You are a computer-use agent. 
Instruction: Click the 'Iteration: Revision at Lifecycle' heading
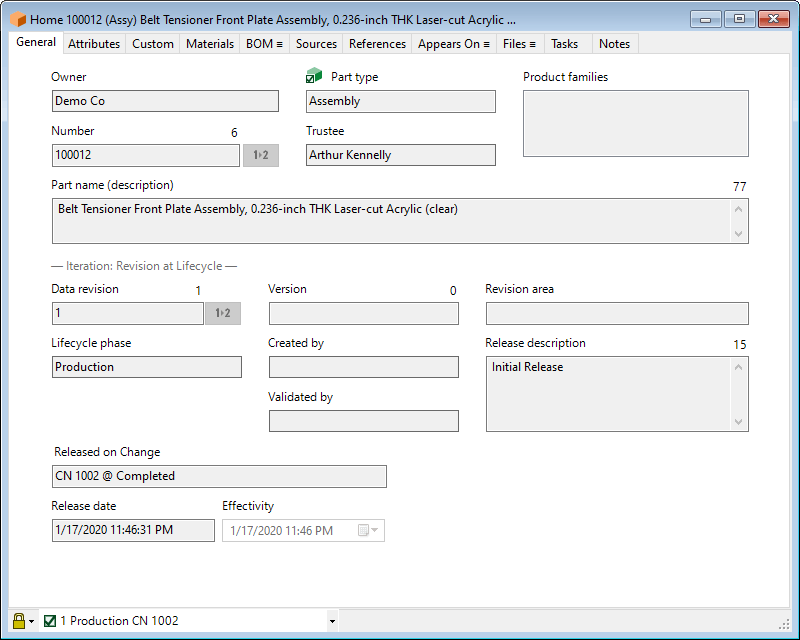pyautogui.click(x=144, y=266)
